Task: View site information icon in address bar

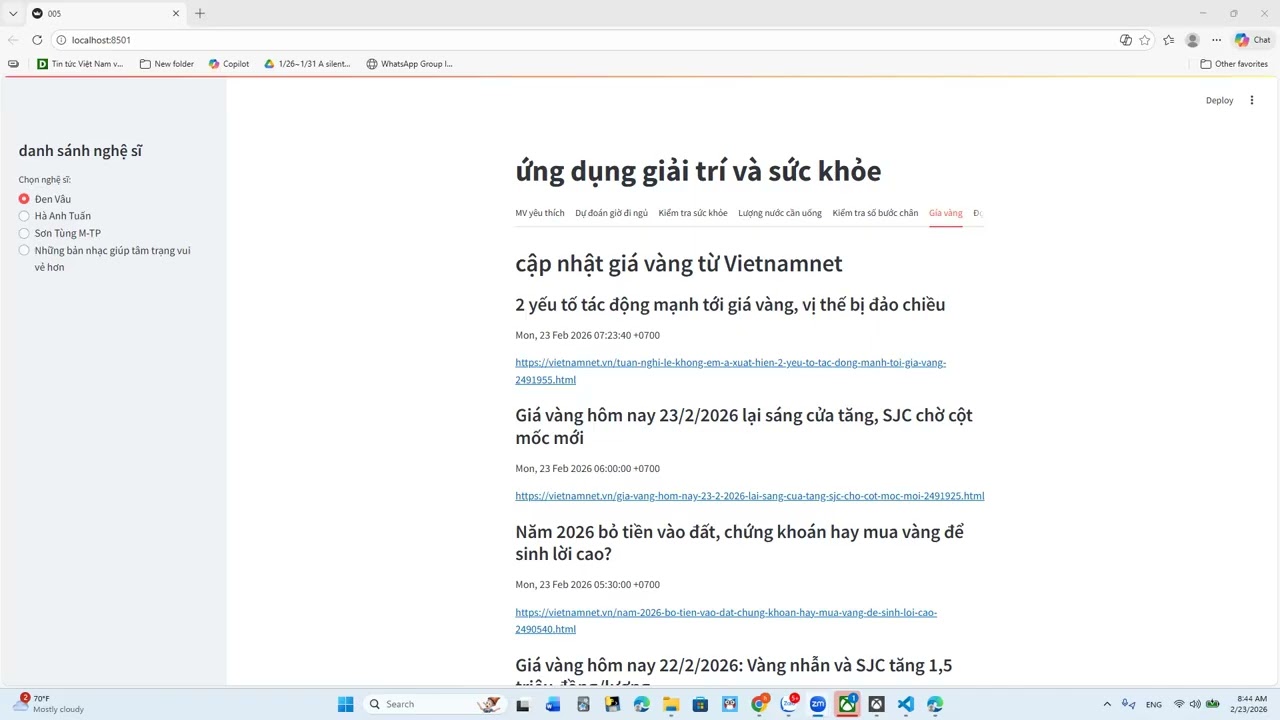Action: tap(61, 40)
